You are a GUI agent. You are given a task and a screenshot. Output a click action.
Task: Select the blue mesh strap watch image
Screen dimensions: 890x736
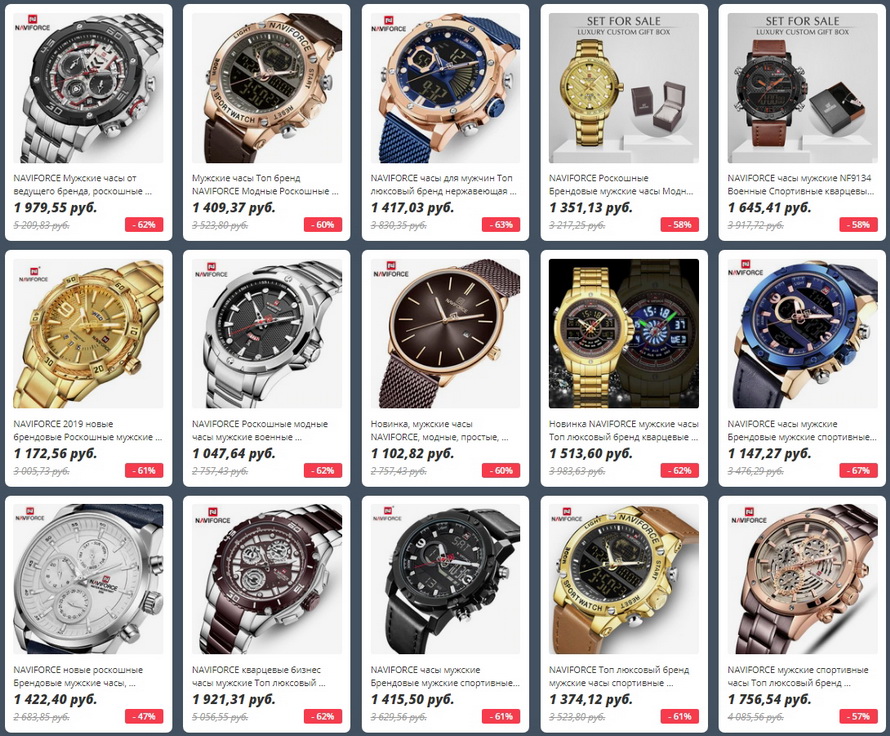[446, 88]
